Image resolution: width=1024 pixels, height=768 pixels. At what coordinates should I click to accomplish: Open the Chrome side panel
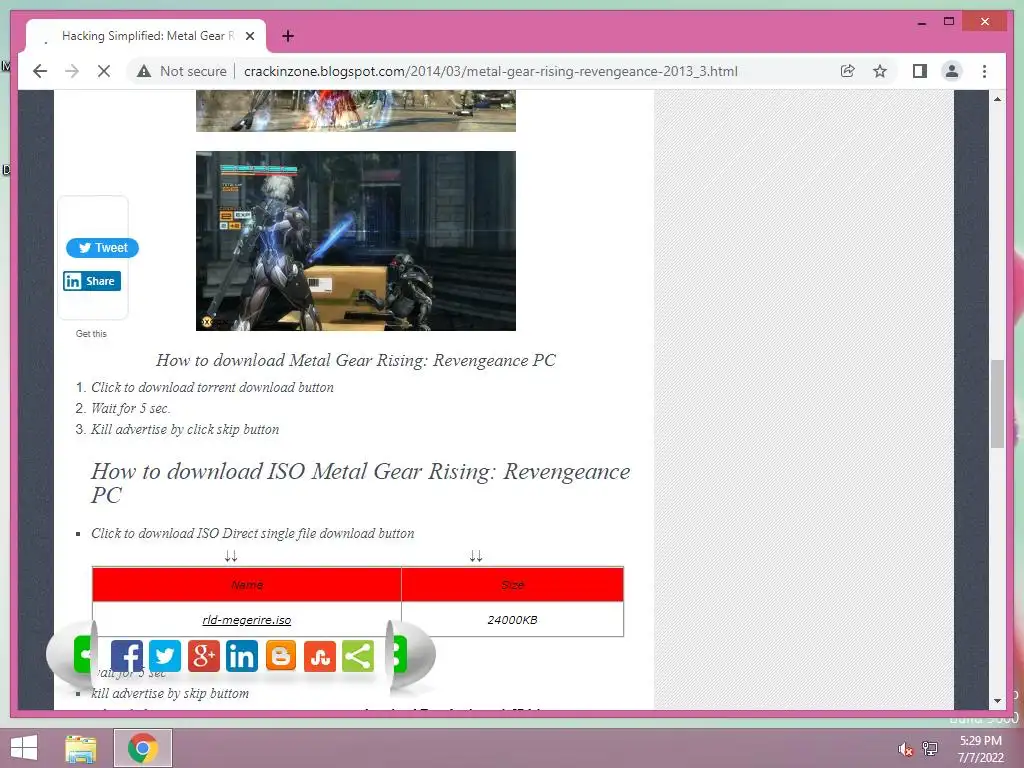(x=920, y=71)
